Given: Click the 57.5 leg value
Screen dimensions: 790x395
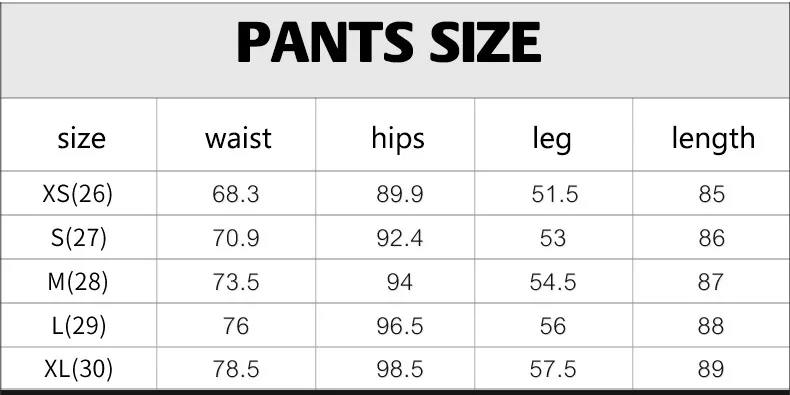Looking at the screenshot, I should pyautogui.click(x=553, y=370).
